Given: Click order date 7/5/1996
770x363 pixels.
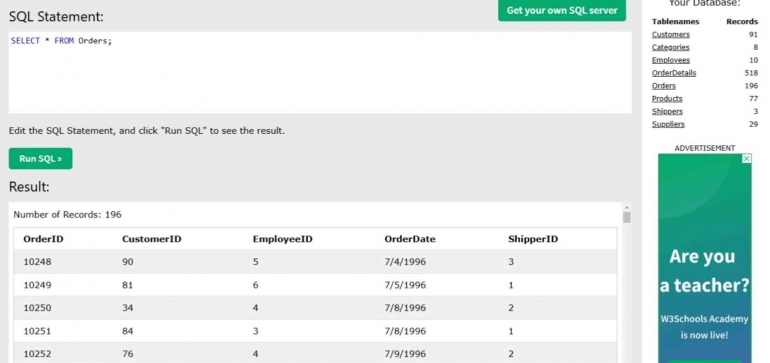Looking at the screenshot, I should tap(405, 285).
